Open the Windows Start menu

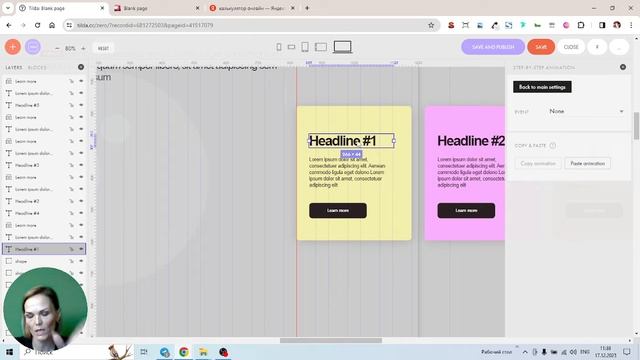(x=9, y=352)
